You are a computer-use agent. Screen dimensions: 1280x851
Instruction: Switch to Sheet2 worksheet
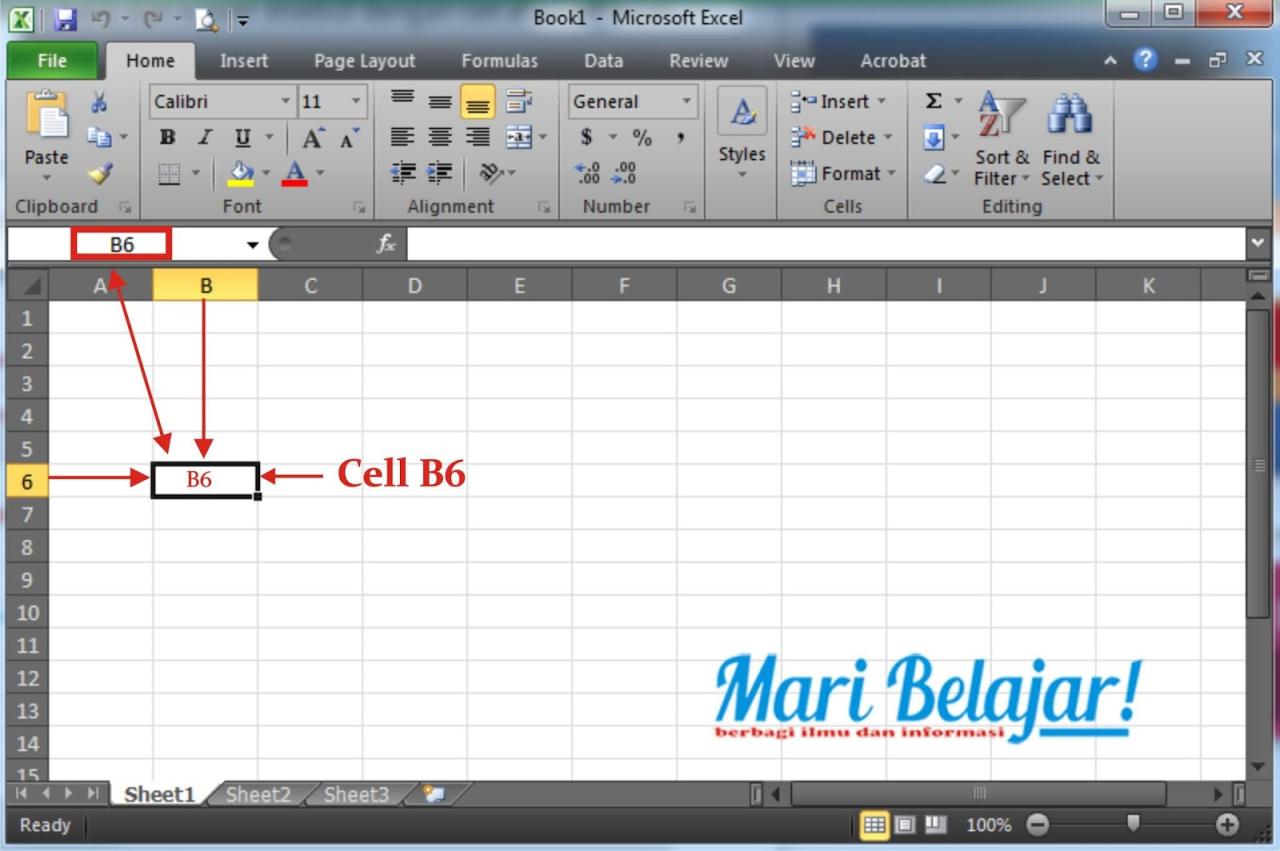pyautogui.click(x=258, y=795)
